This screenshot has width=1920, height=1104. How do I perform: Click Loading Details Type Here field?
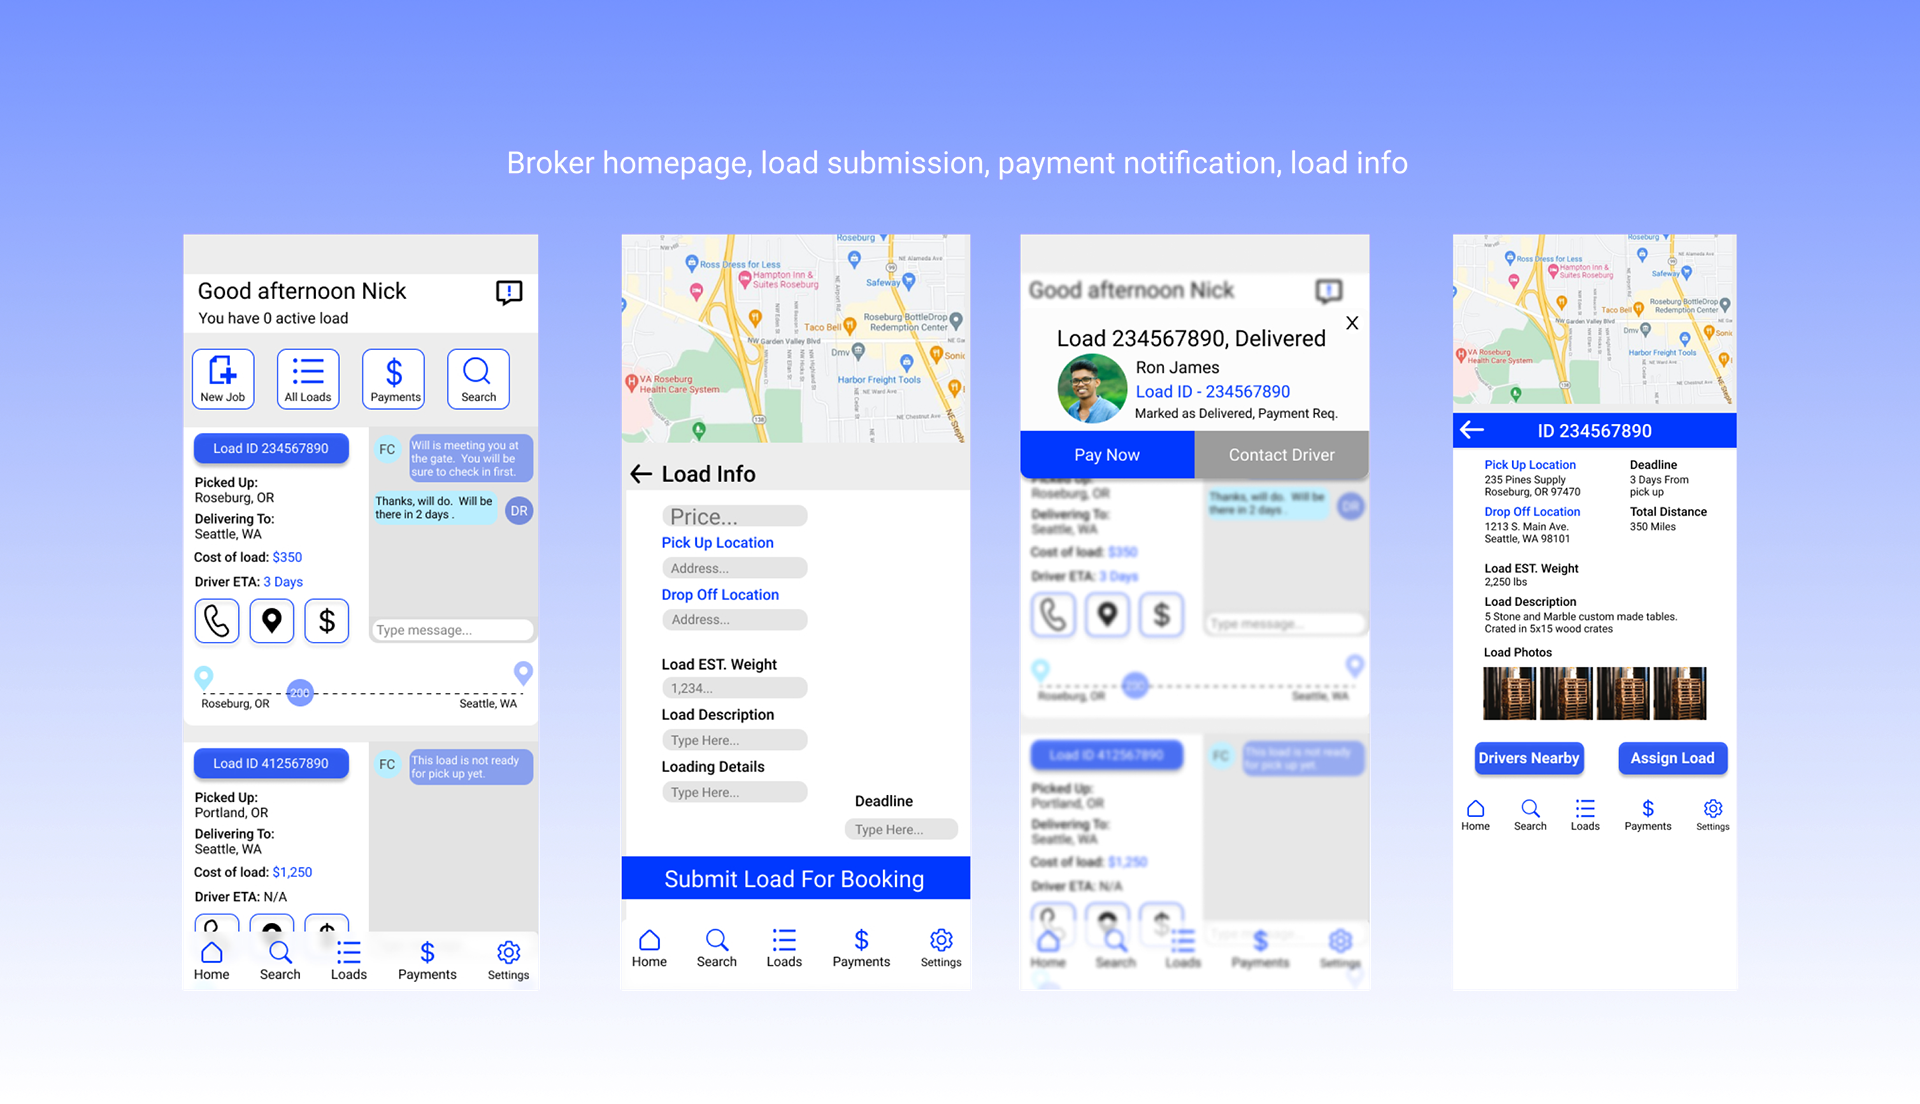pyautogui.click(x=734, y=792)
